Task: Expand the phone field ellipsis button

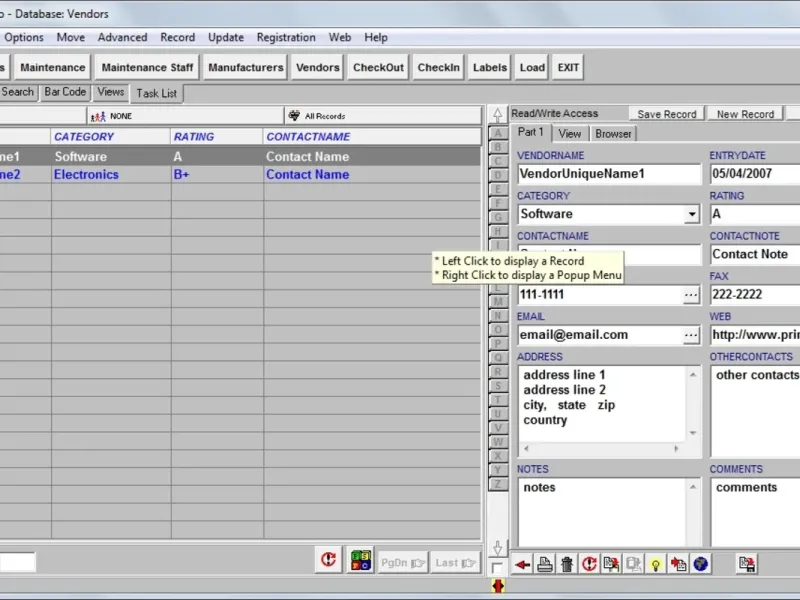Action: (691, 295)
